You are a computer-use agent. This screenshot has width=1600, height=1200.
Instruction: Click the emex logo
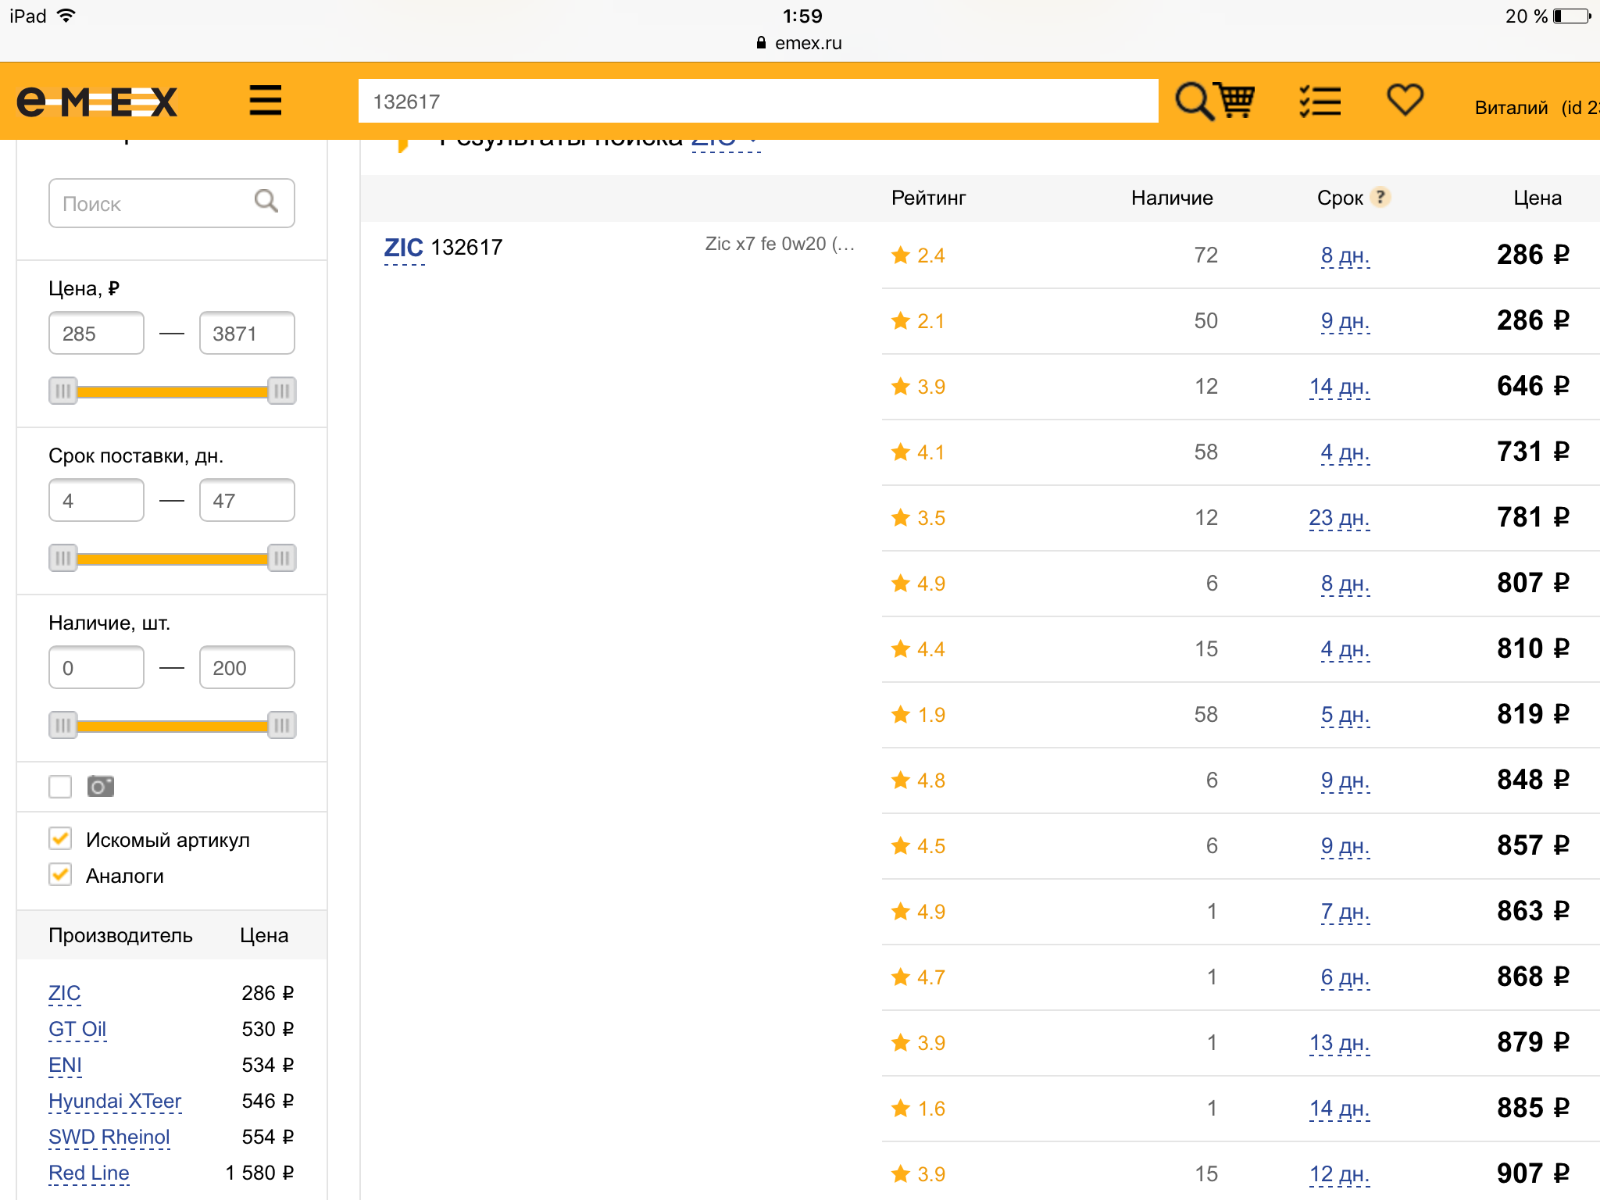pos(97,102)
